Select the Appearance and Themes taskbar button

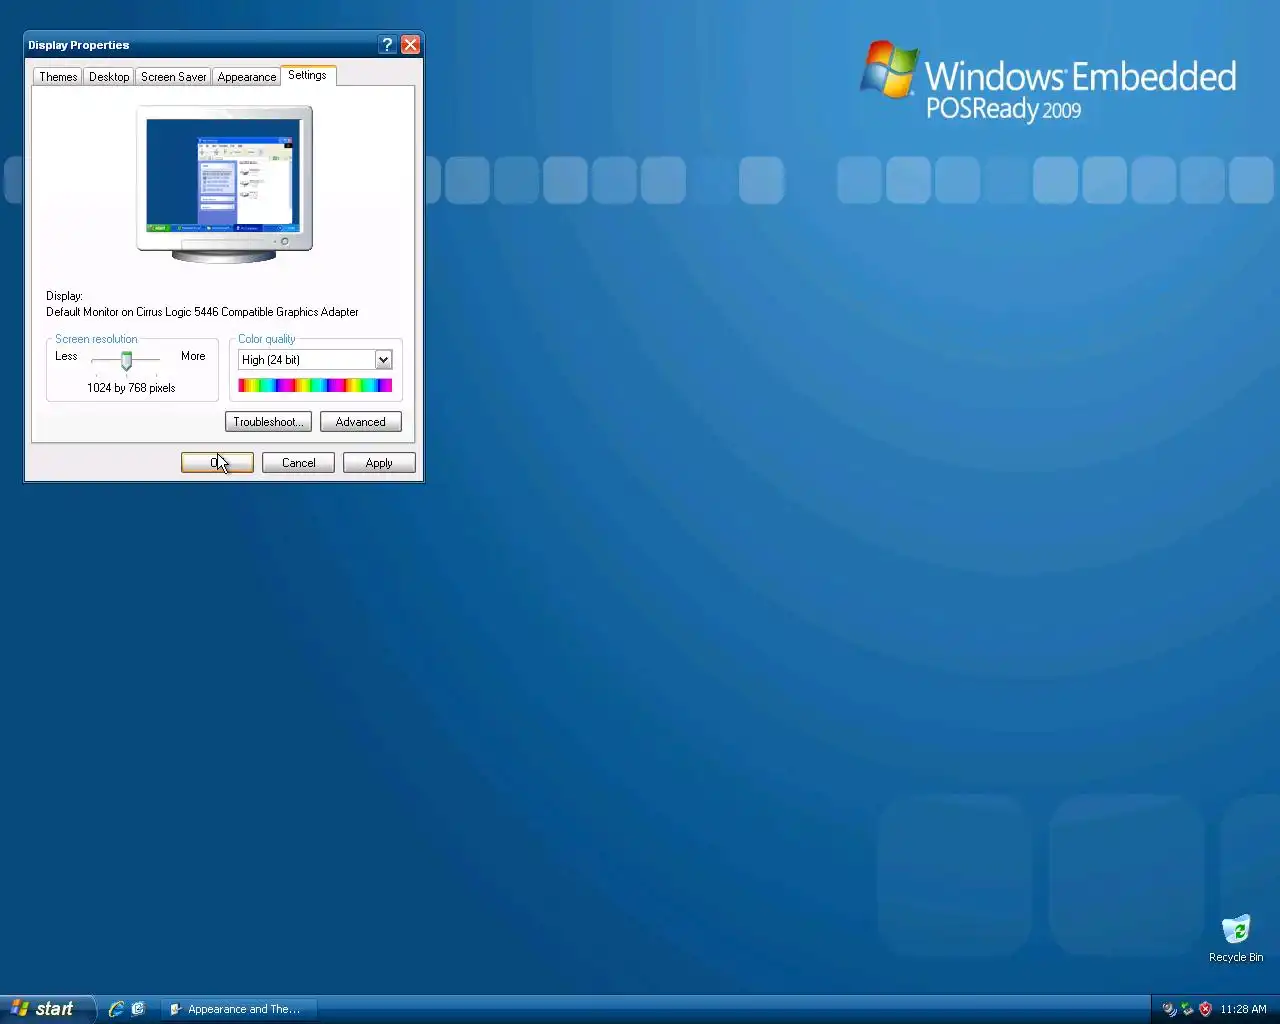click(240, 1009)
